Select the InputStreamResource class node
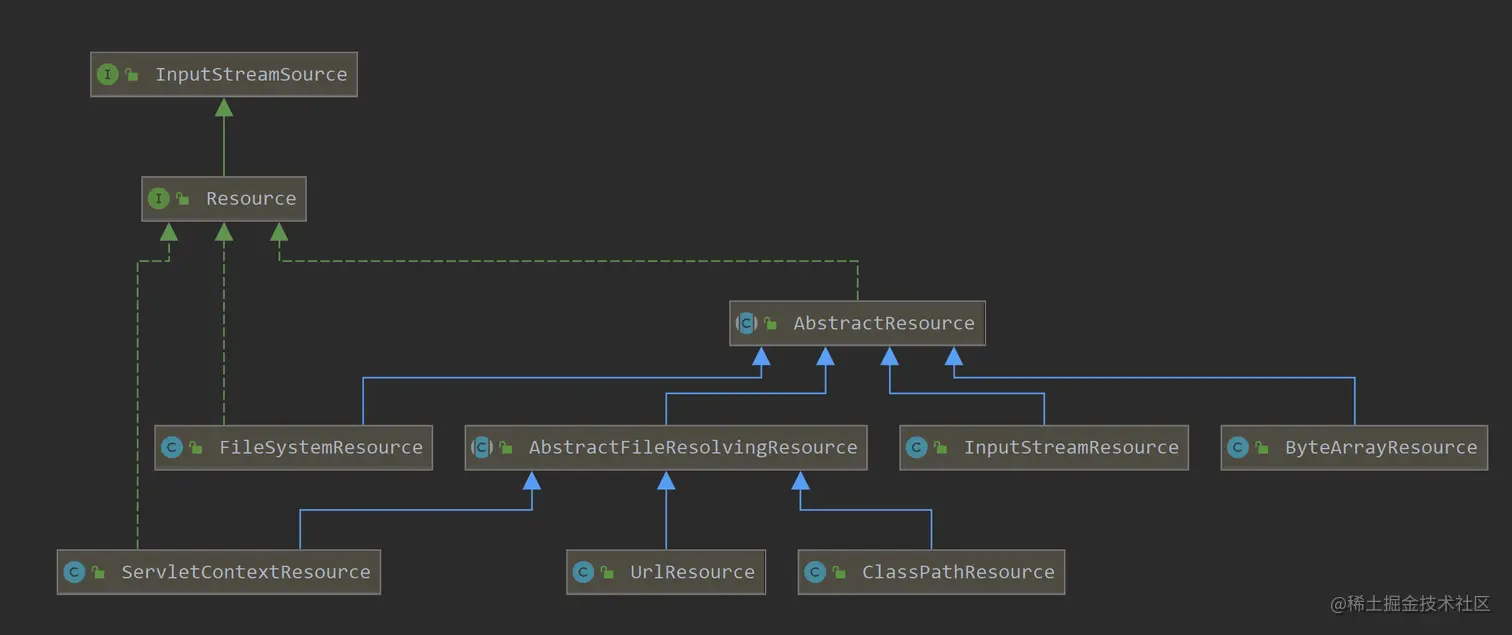Screen dimensions: 1512x635 pyautogui.click(x=1044, y=447)
